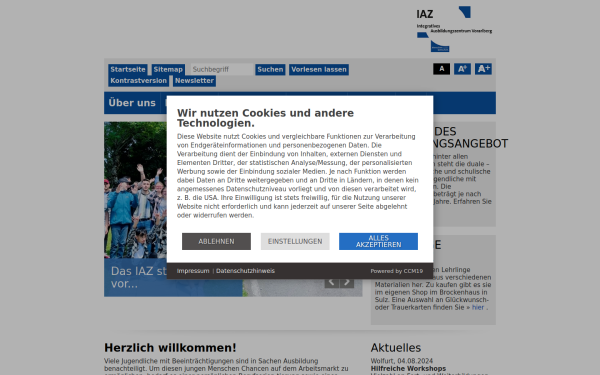Viewport: 600px width, 375px height.
Task: Click the Suchen button
Action: pyautogui.click(x=270, y=70)
